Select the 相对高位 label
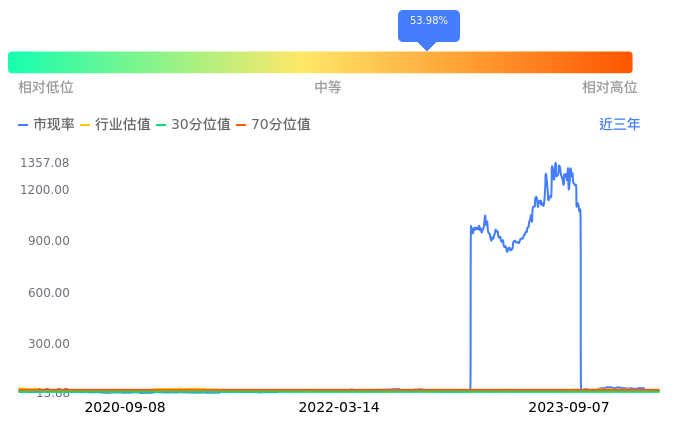Screen dimensions: 686x442 click(x=609, y=88)
